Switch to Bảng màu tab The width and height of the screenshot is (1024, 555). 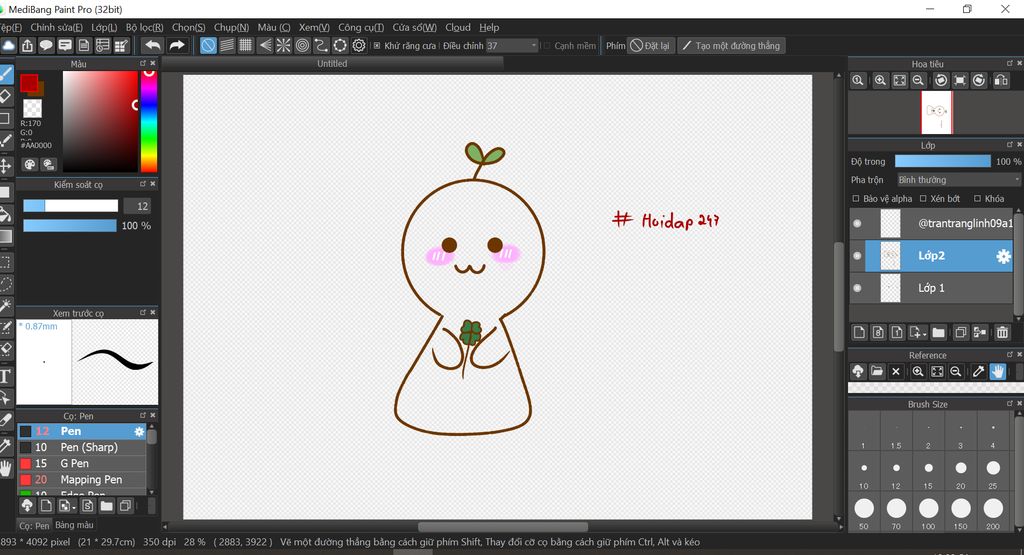[x=74, y=525]
